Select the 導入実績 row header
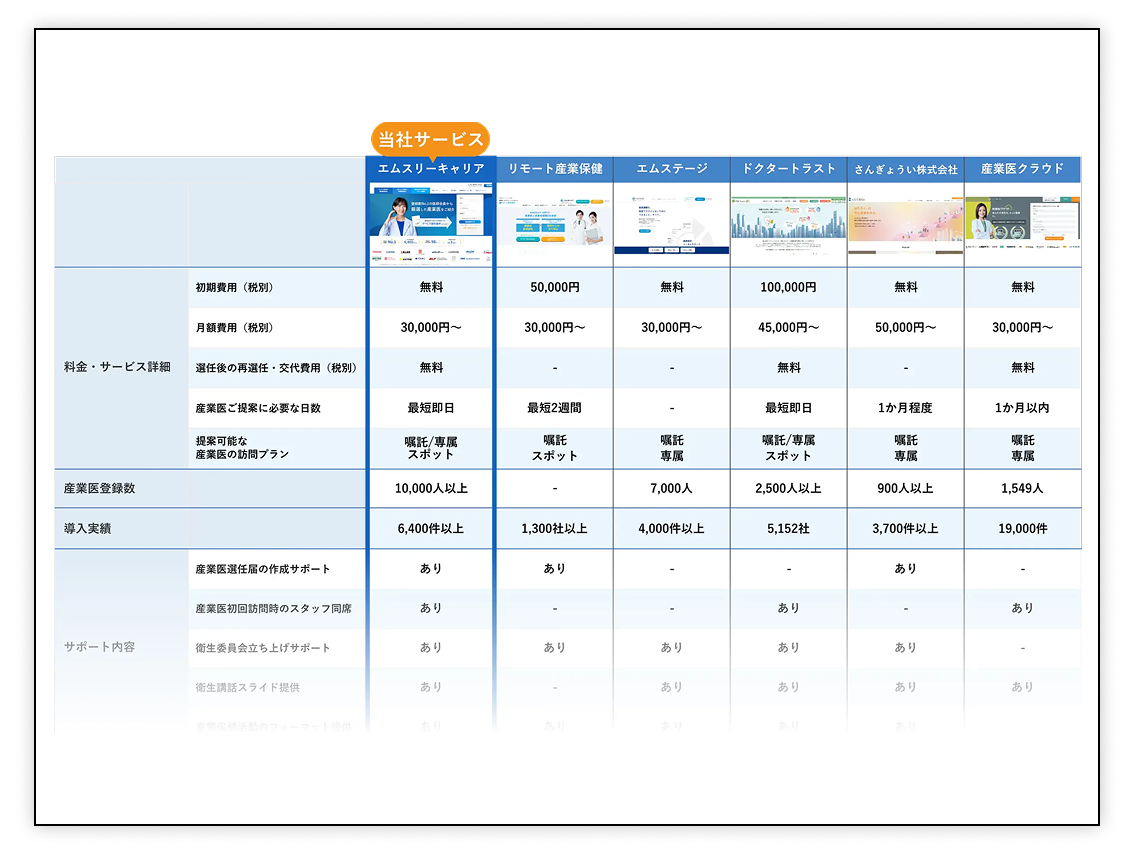Viewport: 1132px width, 846px height. point(89,528)
